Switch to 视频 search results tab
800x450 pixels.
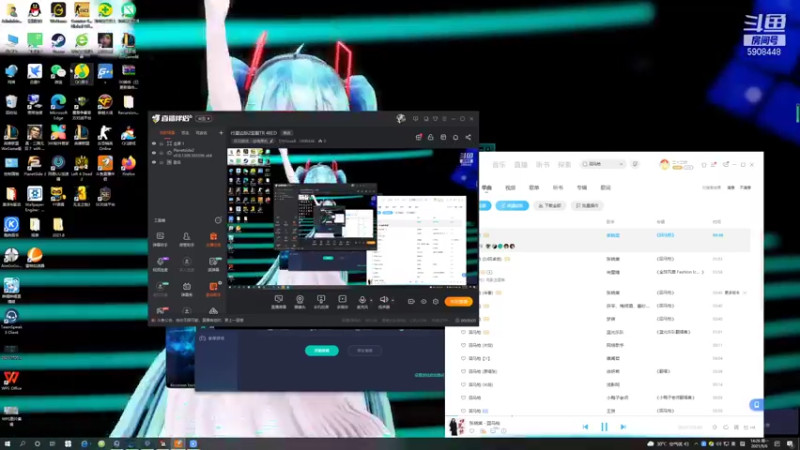(510, 188)
